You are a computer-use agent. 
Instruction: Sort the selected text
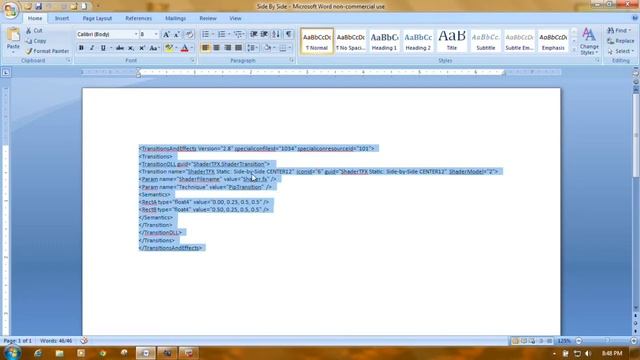pos(276,34)
